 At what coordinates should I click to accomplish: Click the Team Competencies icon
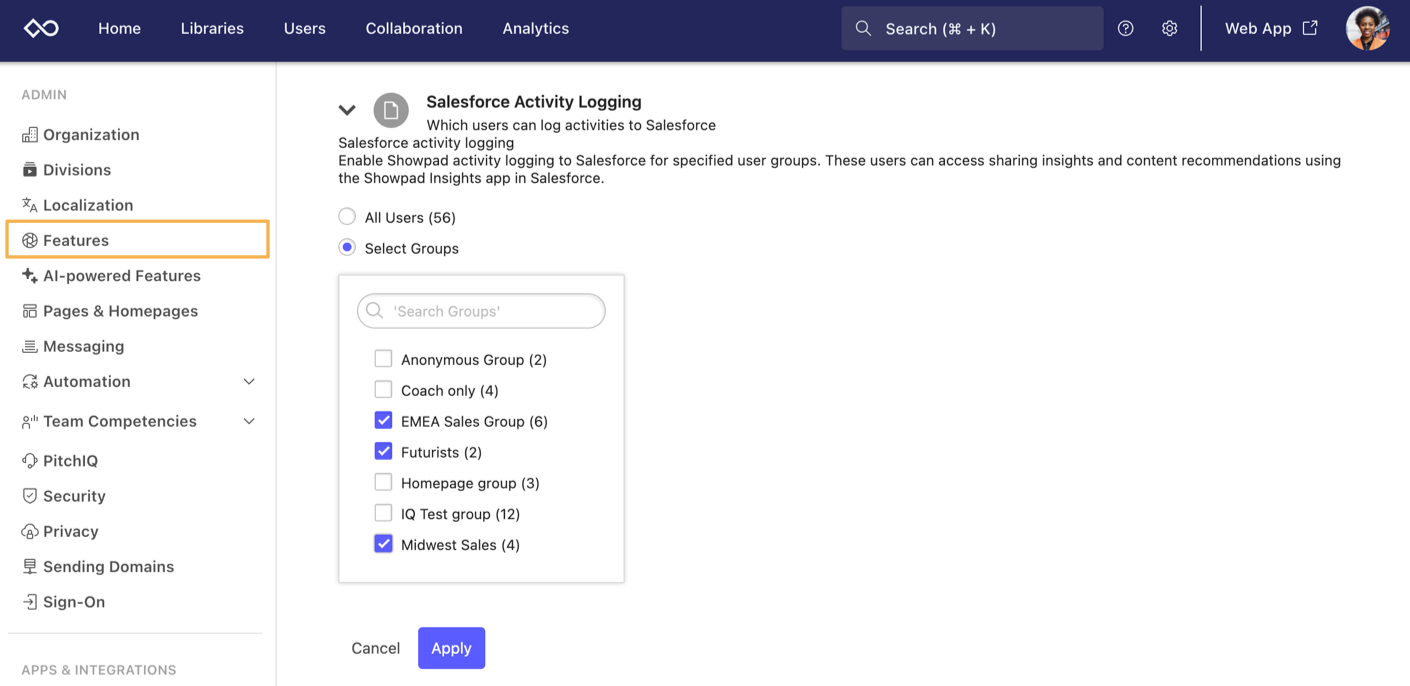(30, 421)
